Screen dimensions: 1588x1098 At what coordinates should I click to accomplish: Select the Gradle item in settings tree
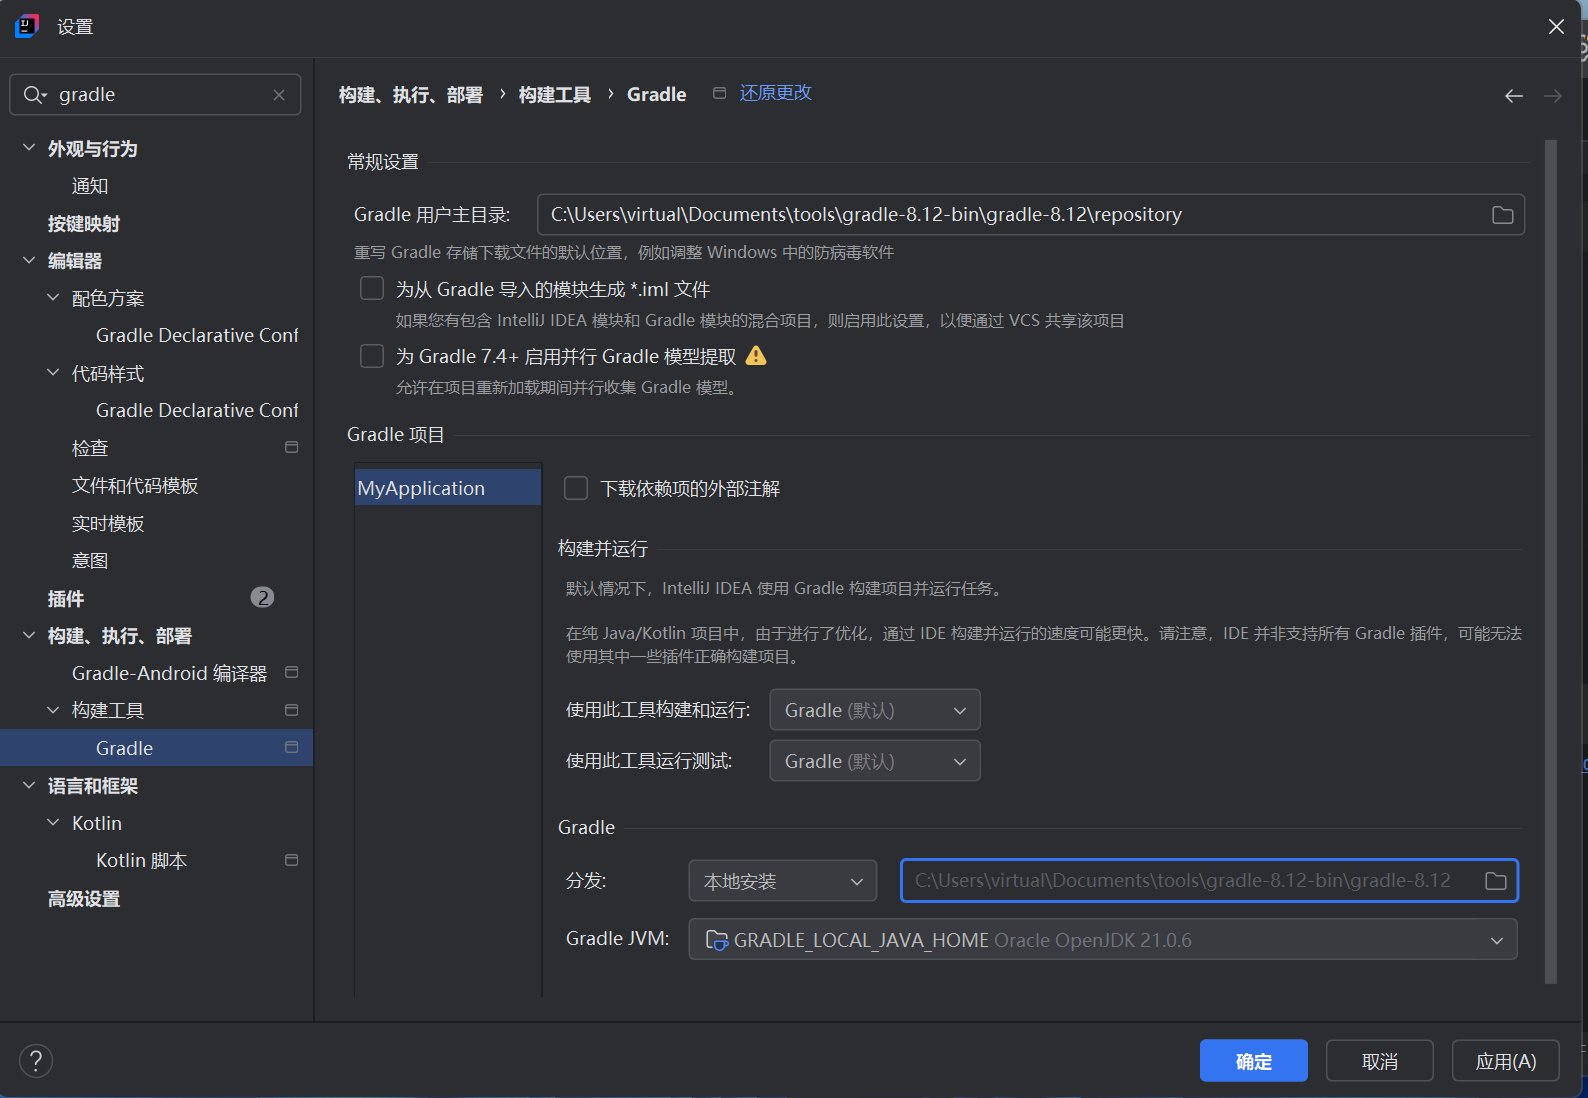156,748
